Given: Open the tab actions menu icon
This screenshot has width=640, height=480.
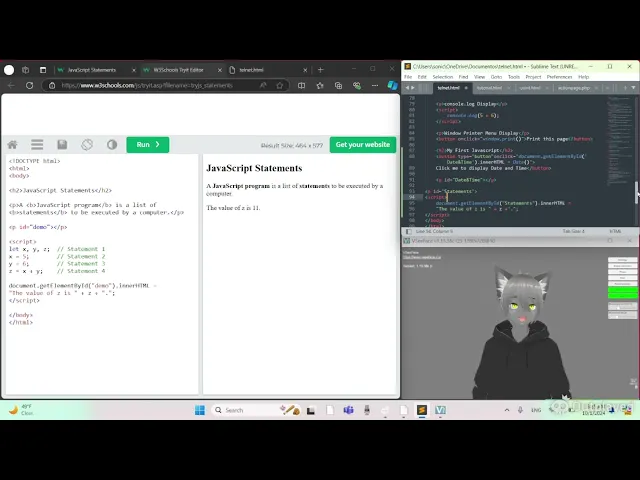Looking at the screenshot, I should [43, 70].
